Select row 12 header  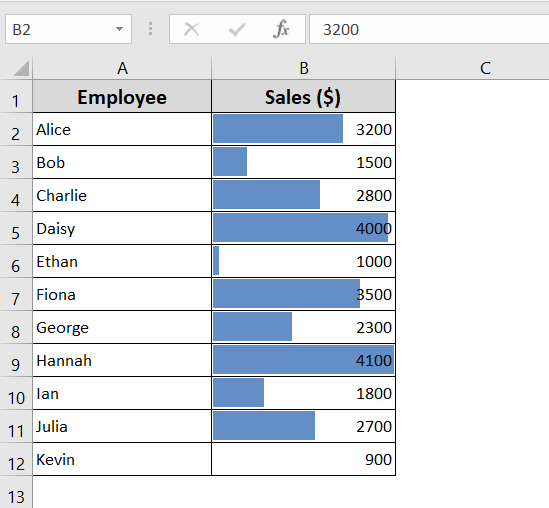pos(16,459)
